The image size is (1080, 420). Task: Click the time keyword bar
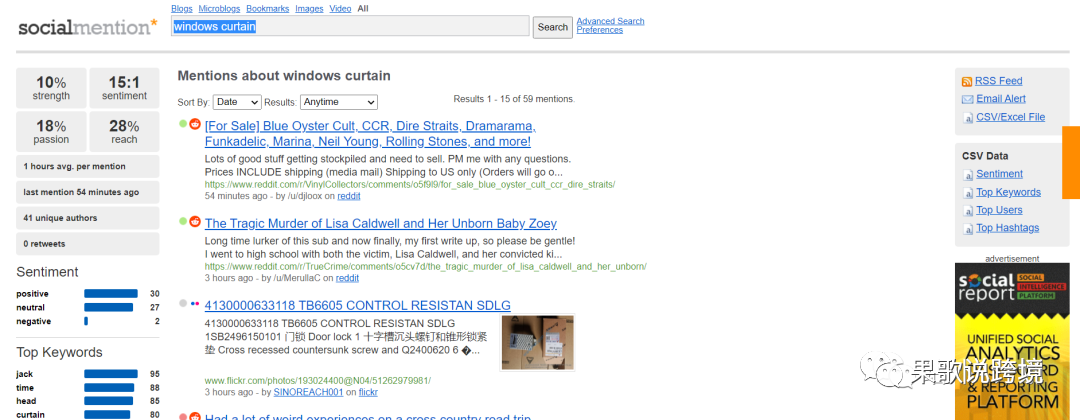pyautogui.click(x=110, y=388)
